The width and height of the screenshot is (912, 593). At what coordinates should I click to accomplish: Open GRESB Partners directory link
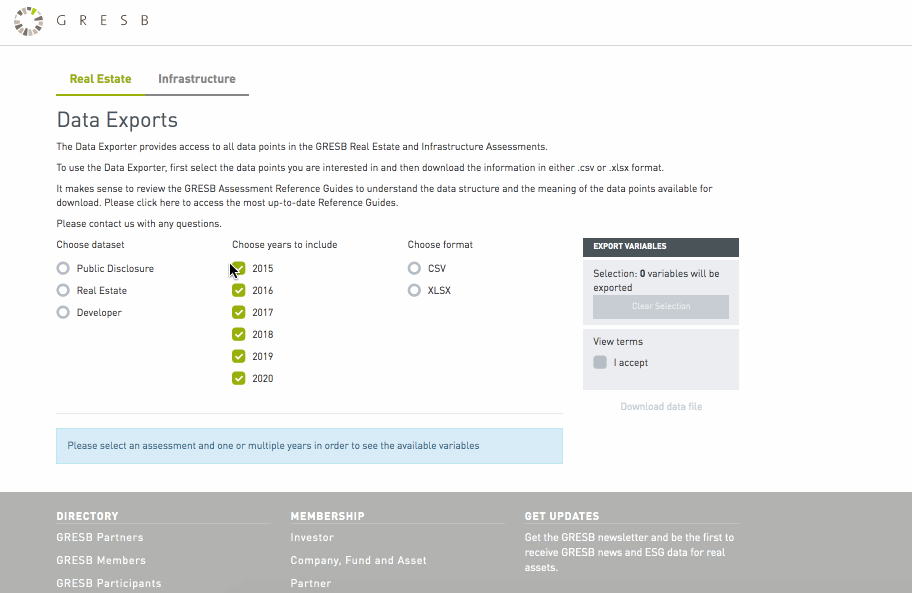(x=100, y=537)
